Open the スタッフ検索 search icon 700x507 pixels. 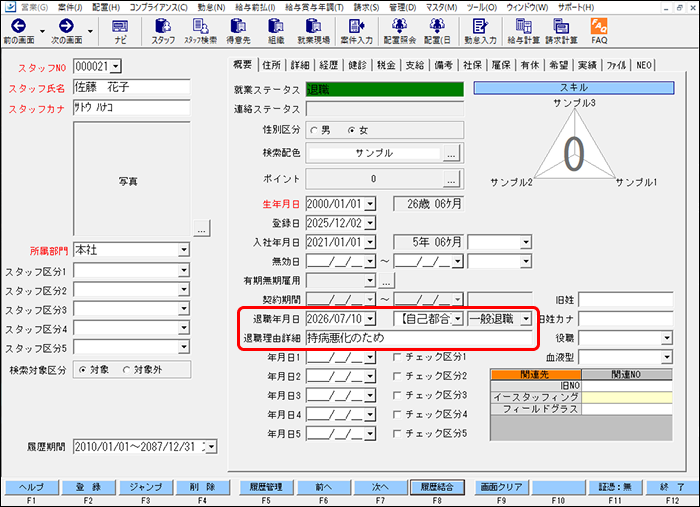[x=200, y=31]
